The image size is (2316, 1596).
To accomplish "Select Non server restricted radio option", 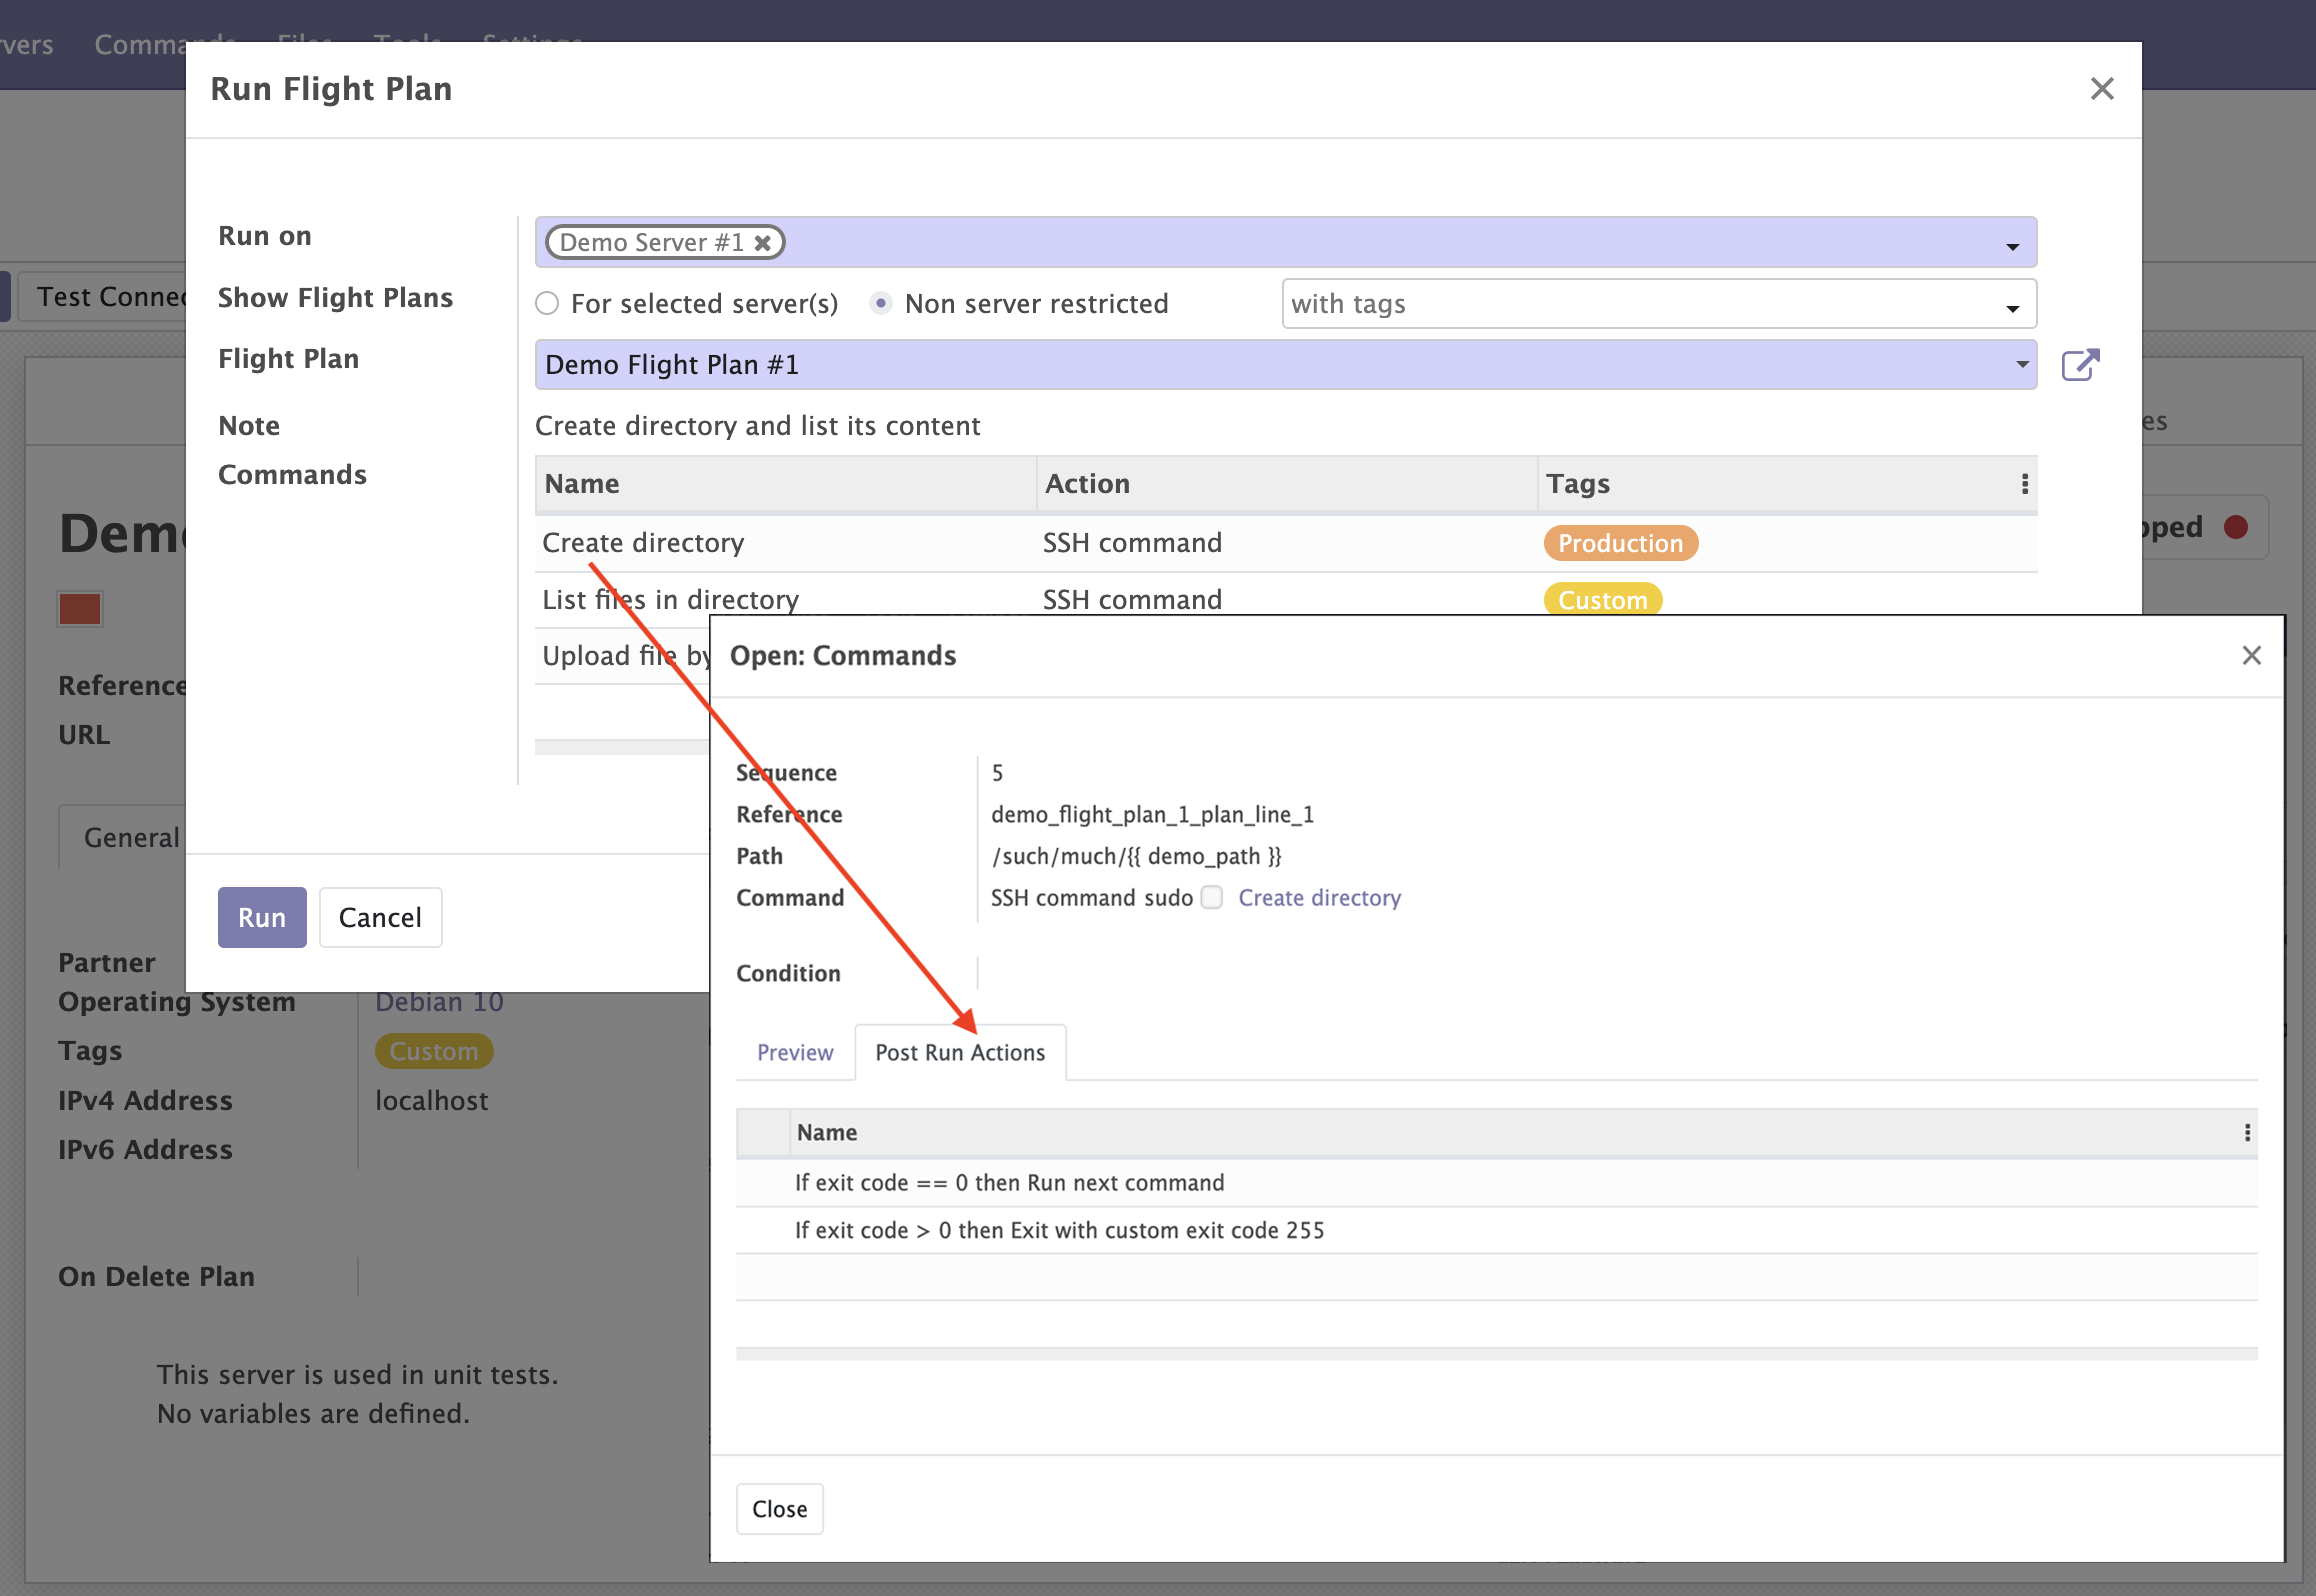I will click(x=880, y=303).
